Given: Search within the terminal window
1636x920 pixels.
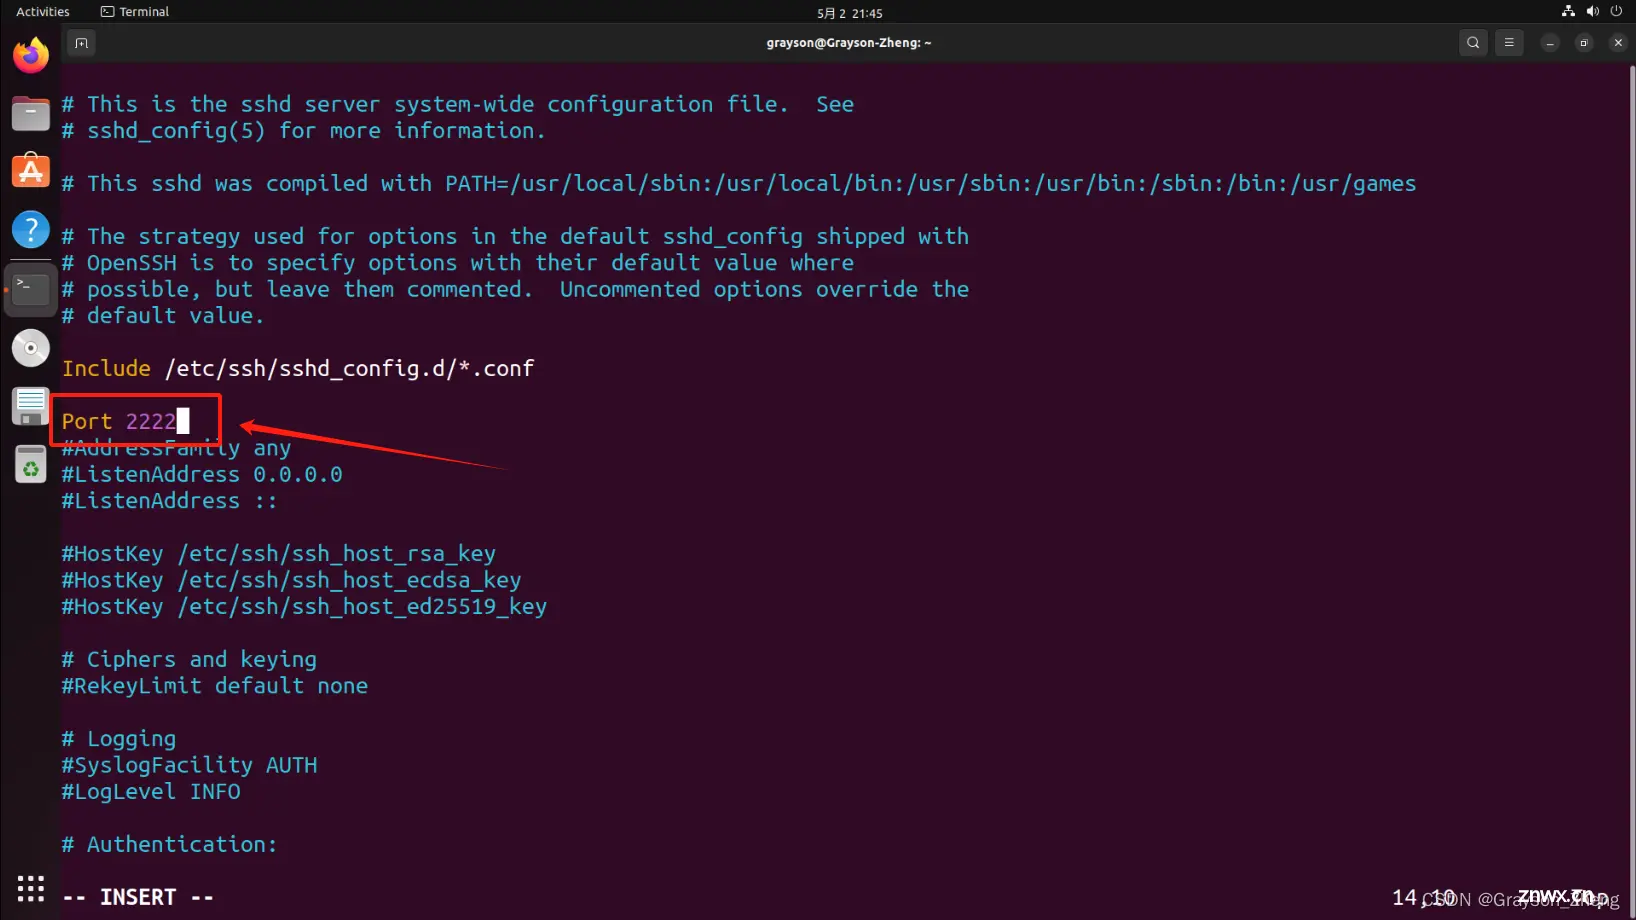Looking at the screenshot, I should (x=1473, y=43).
